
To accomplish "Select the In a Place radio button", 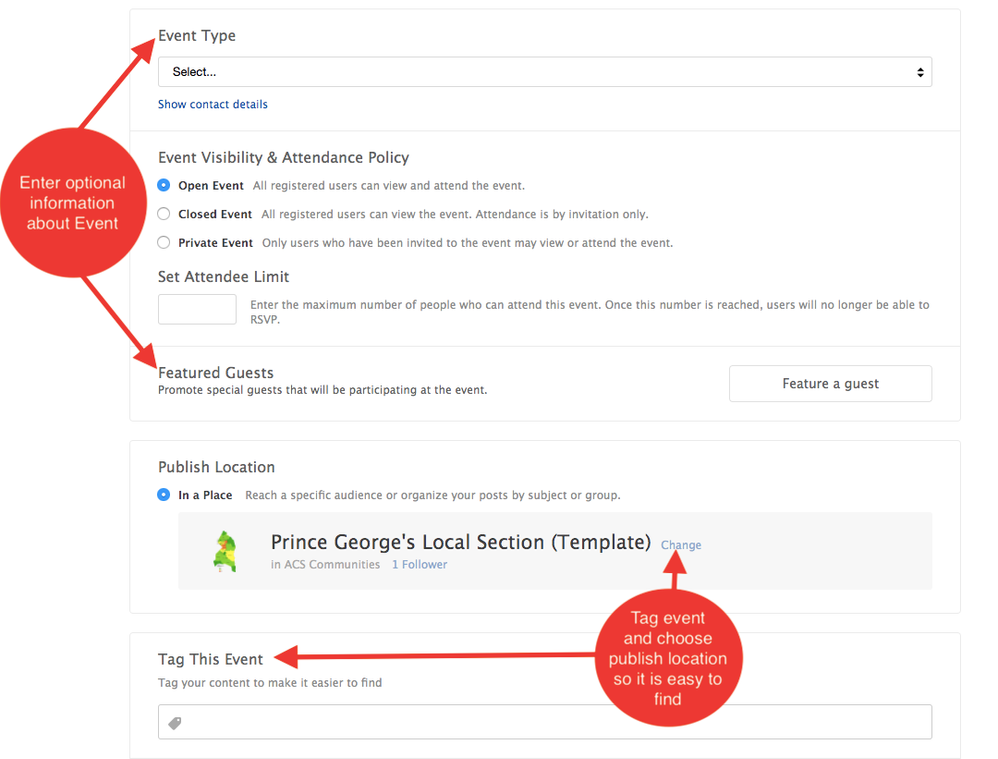I will pyautogui.click(x=164, y=495).
